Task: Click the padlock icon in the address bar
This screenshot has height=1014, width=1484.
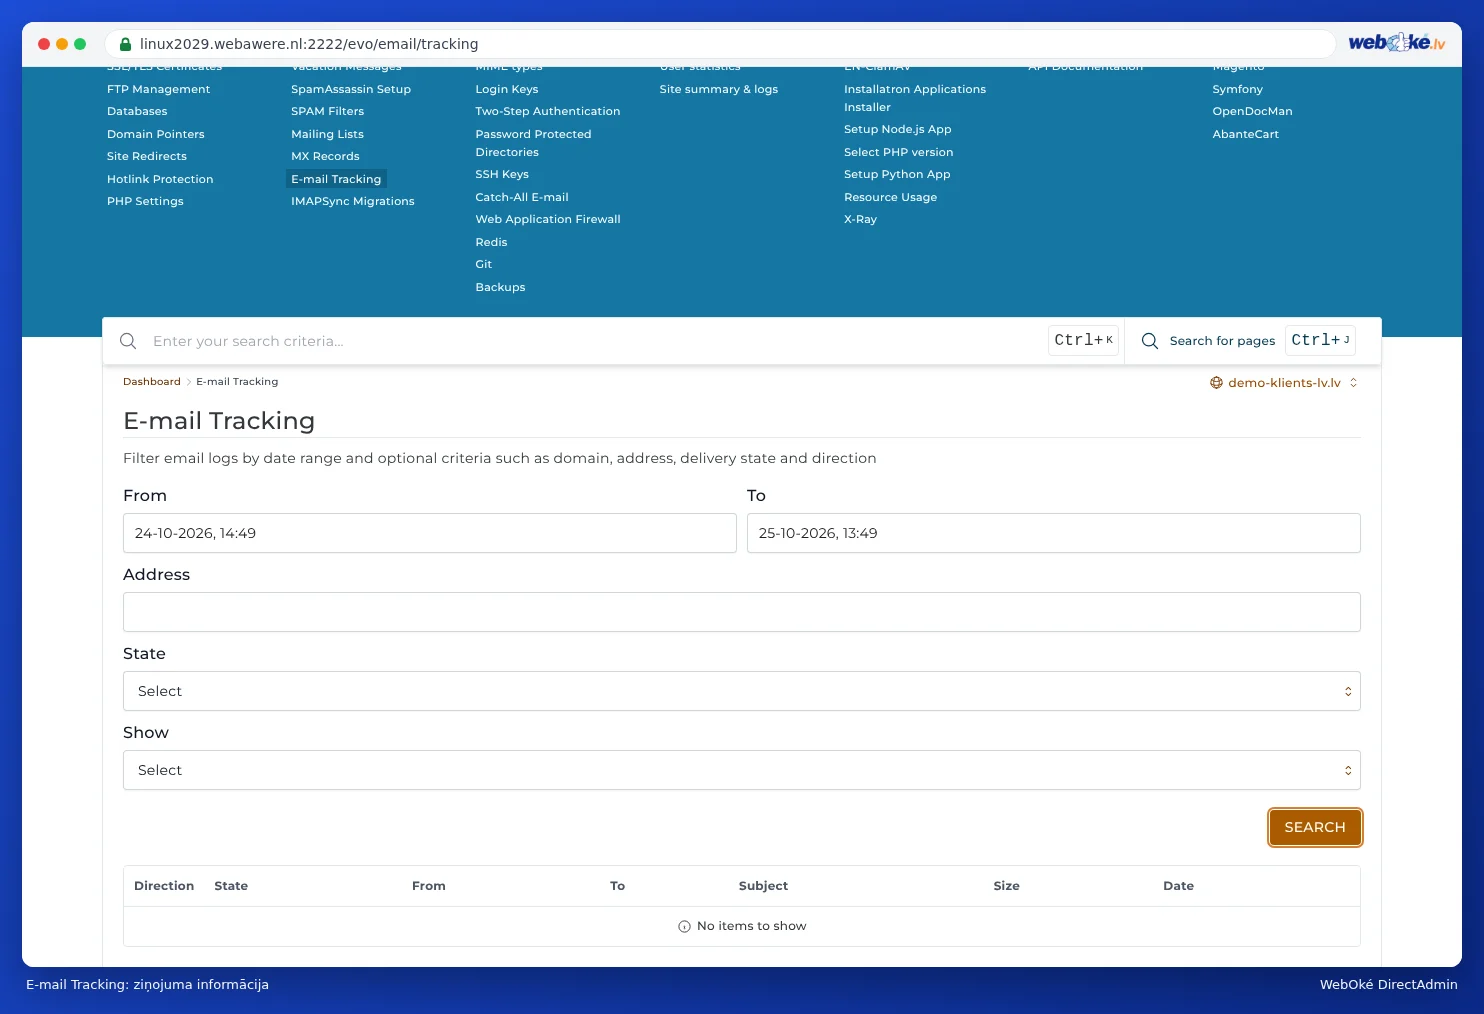Action: point(126,44)
